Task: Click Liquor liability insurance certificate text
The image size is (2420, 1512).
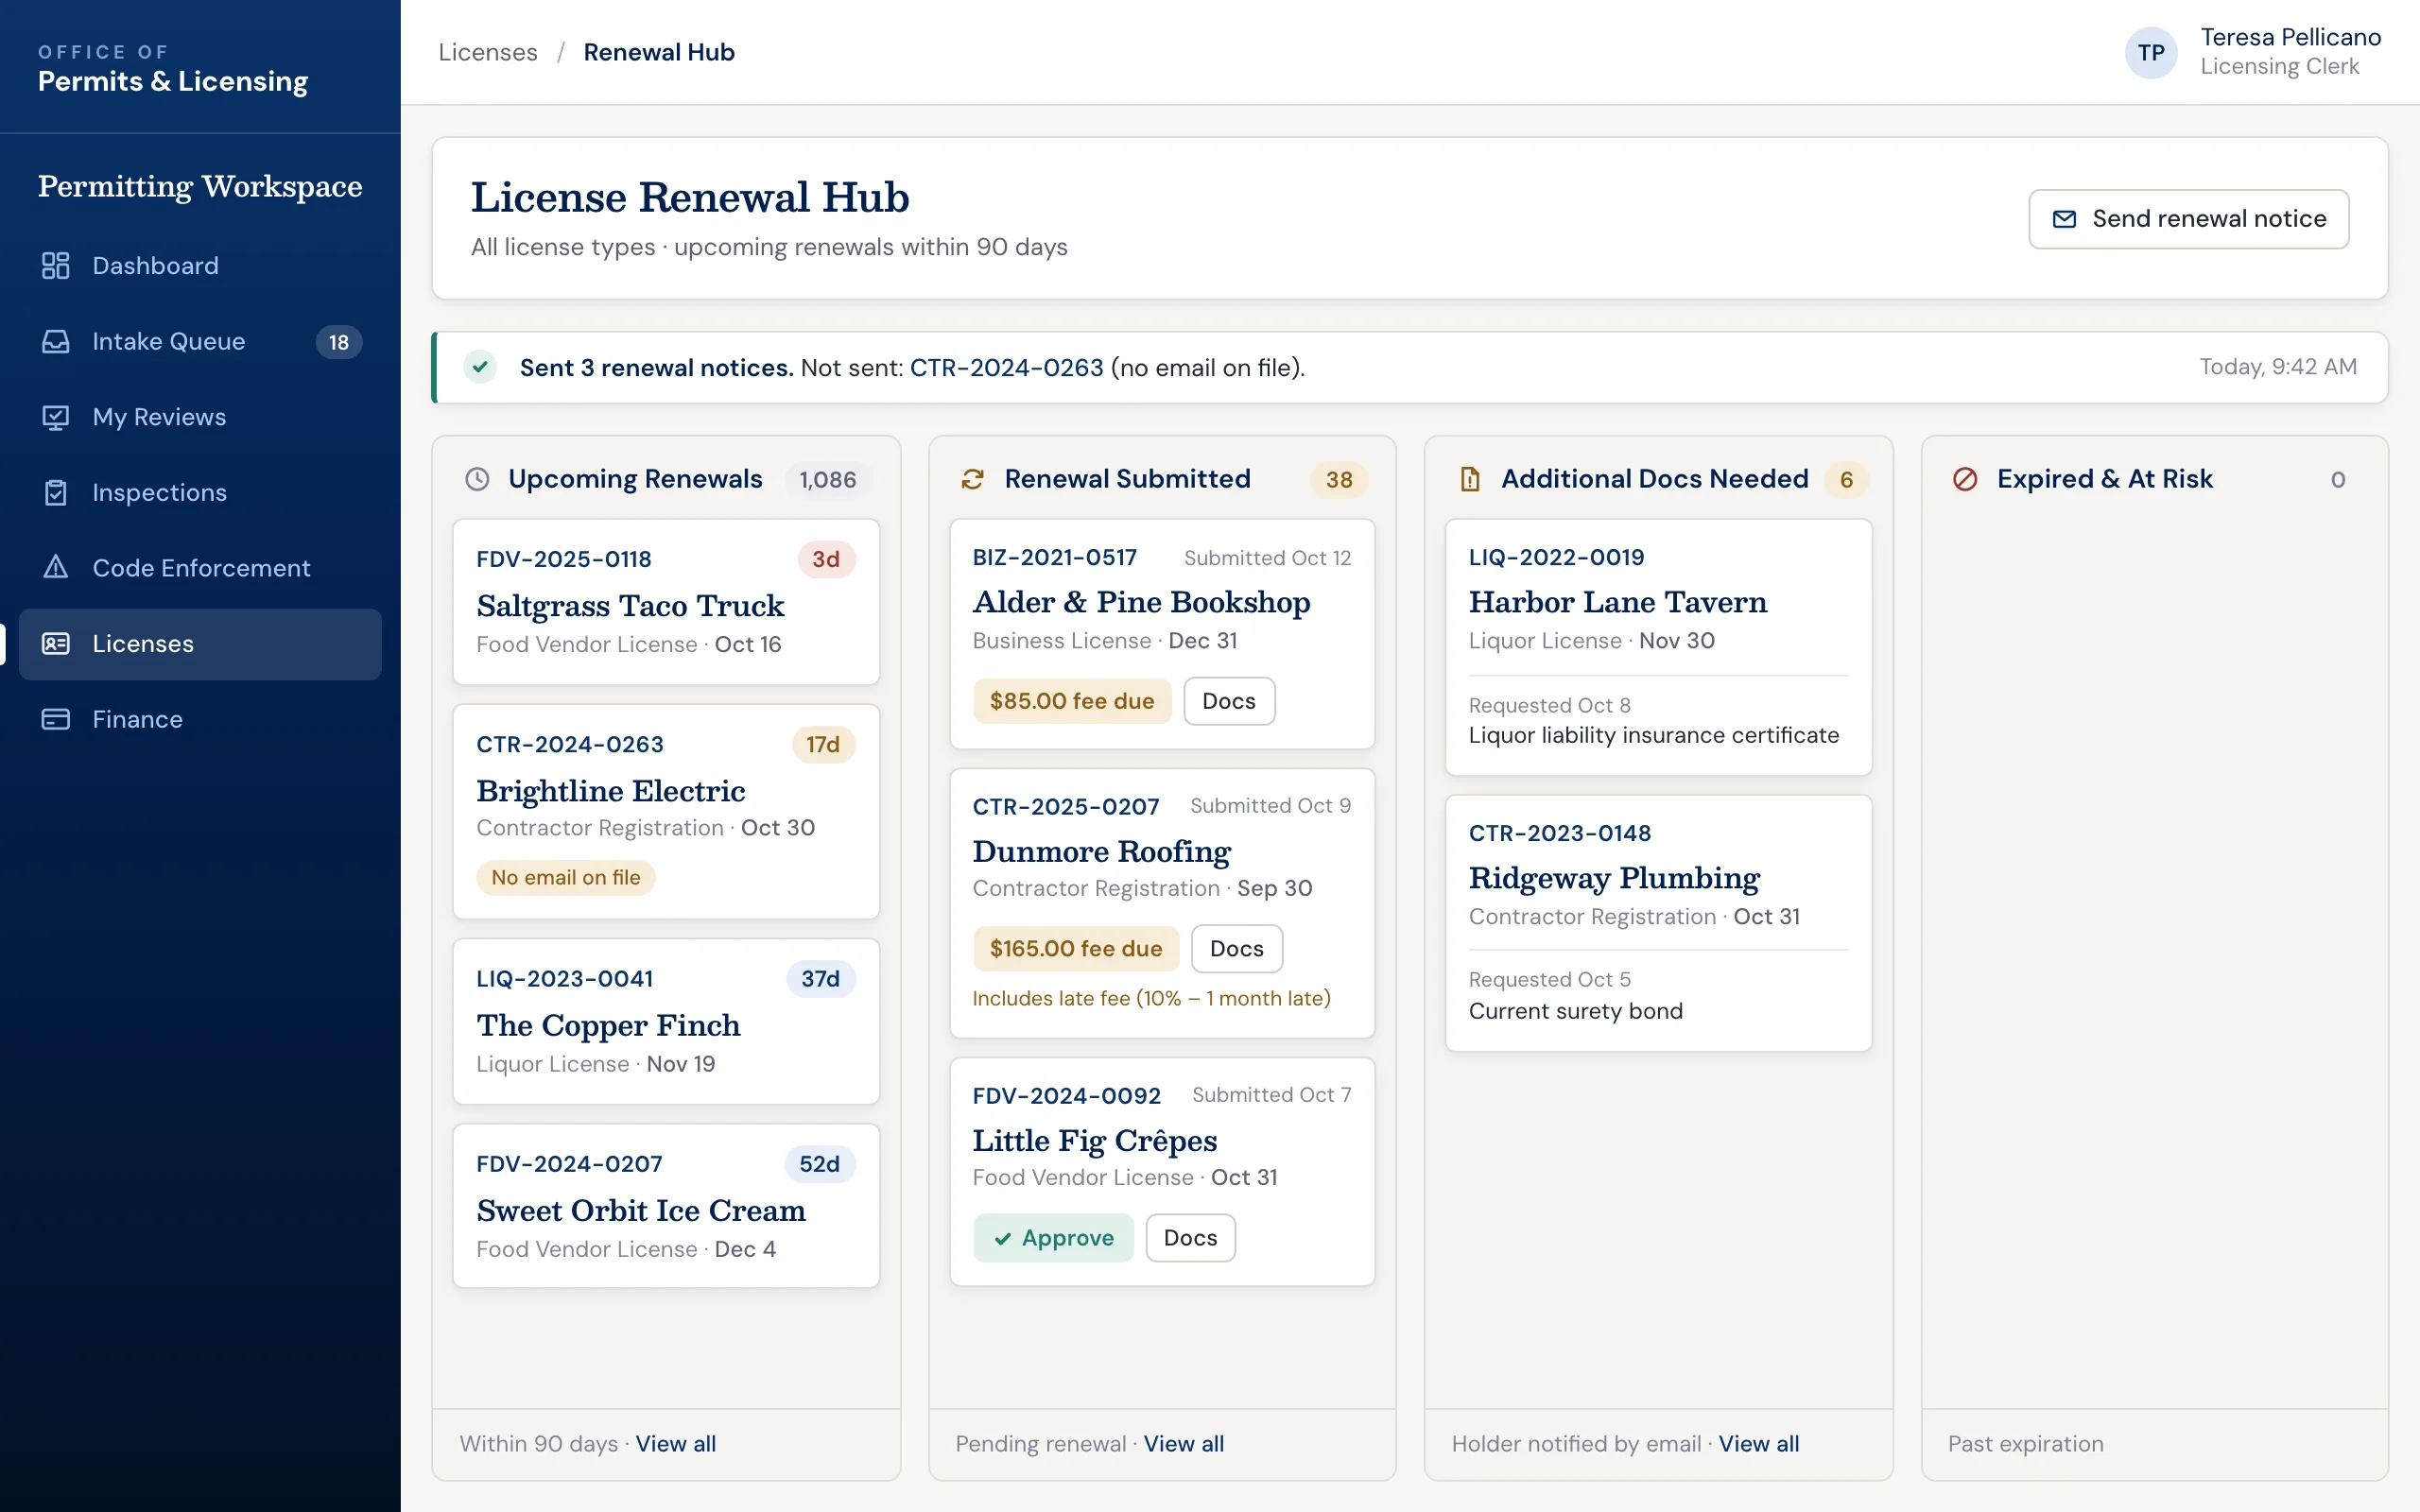Action: [x=1654, y=735]
